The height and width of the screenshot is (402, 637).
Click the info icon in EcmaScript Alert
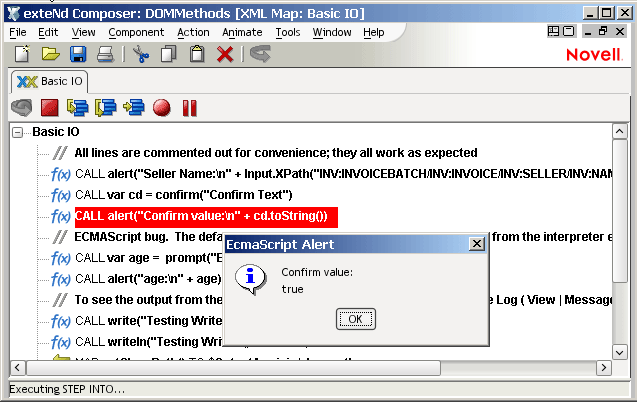coord(251,279)
